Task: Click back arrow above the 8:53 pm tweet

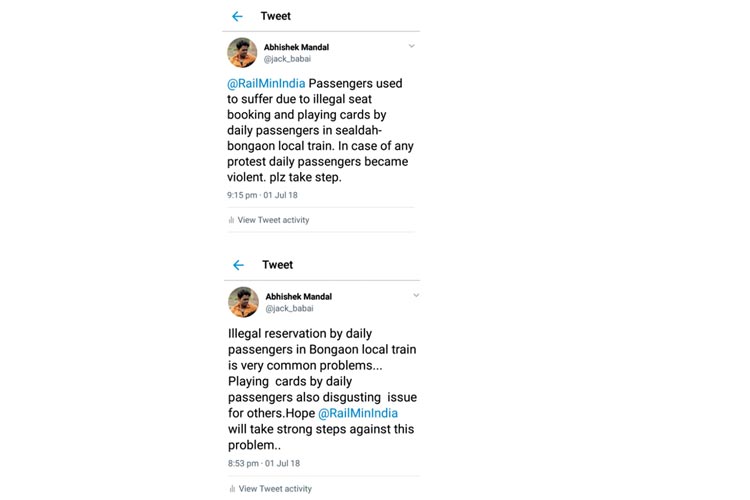Action: coord(238,265)
